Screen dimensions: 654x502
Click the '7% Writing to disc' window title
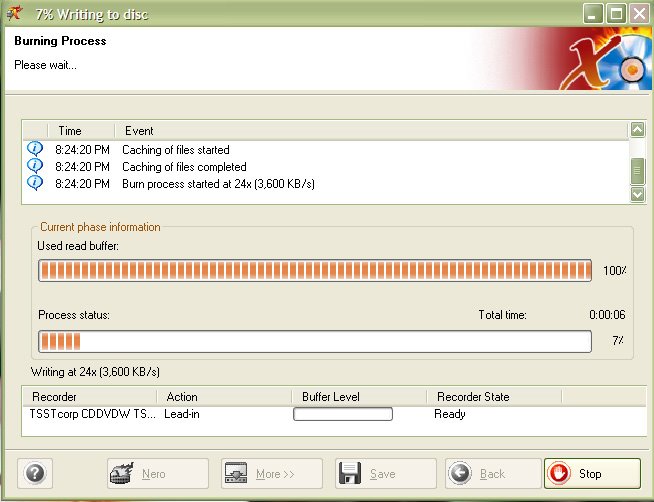(x=92, y=15)
